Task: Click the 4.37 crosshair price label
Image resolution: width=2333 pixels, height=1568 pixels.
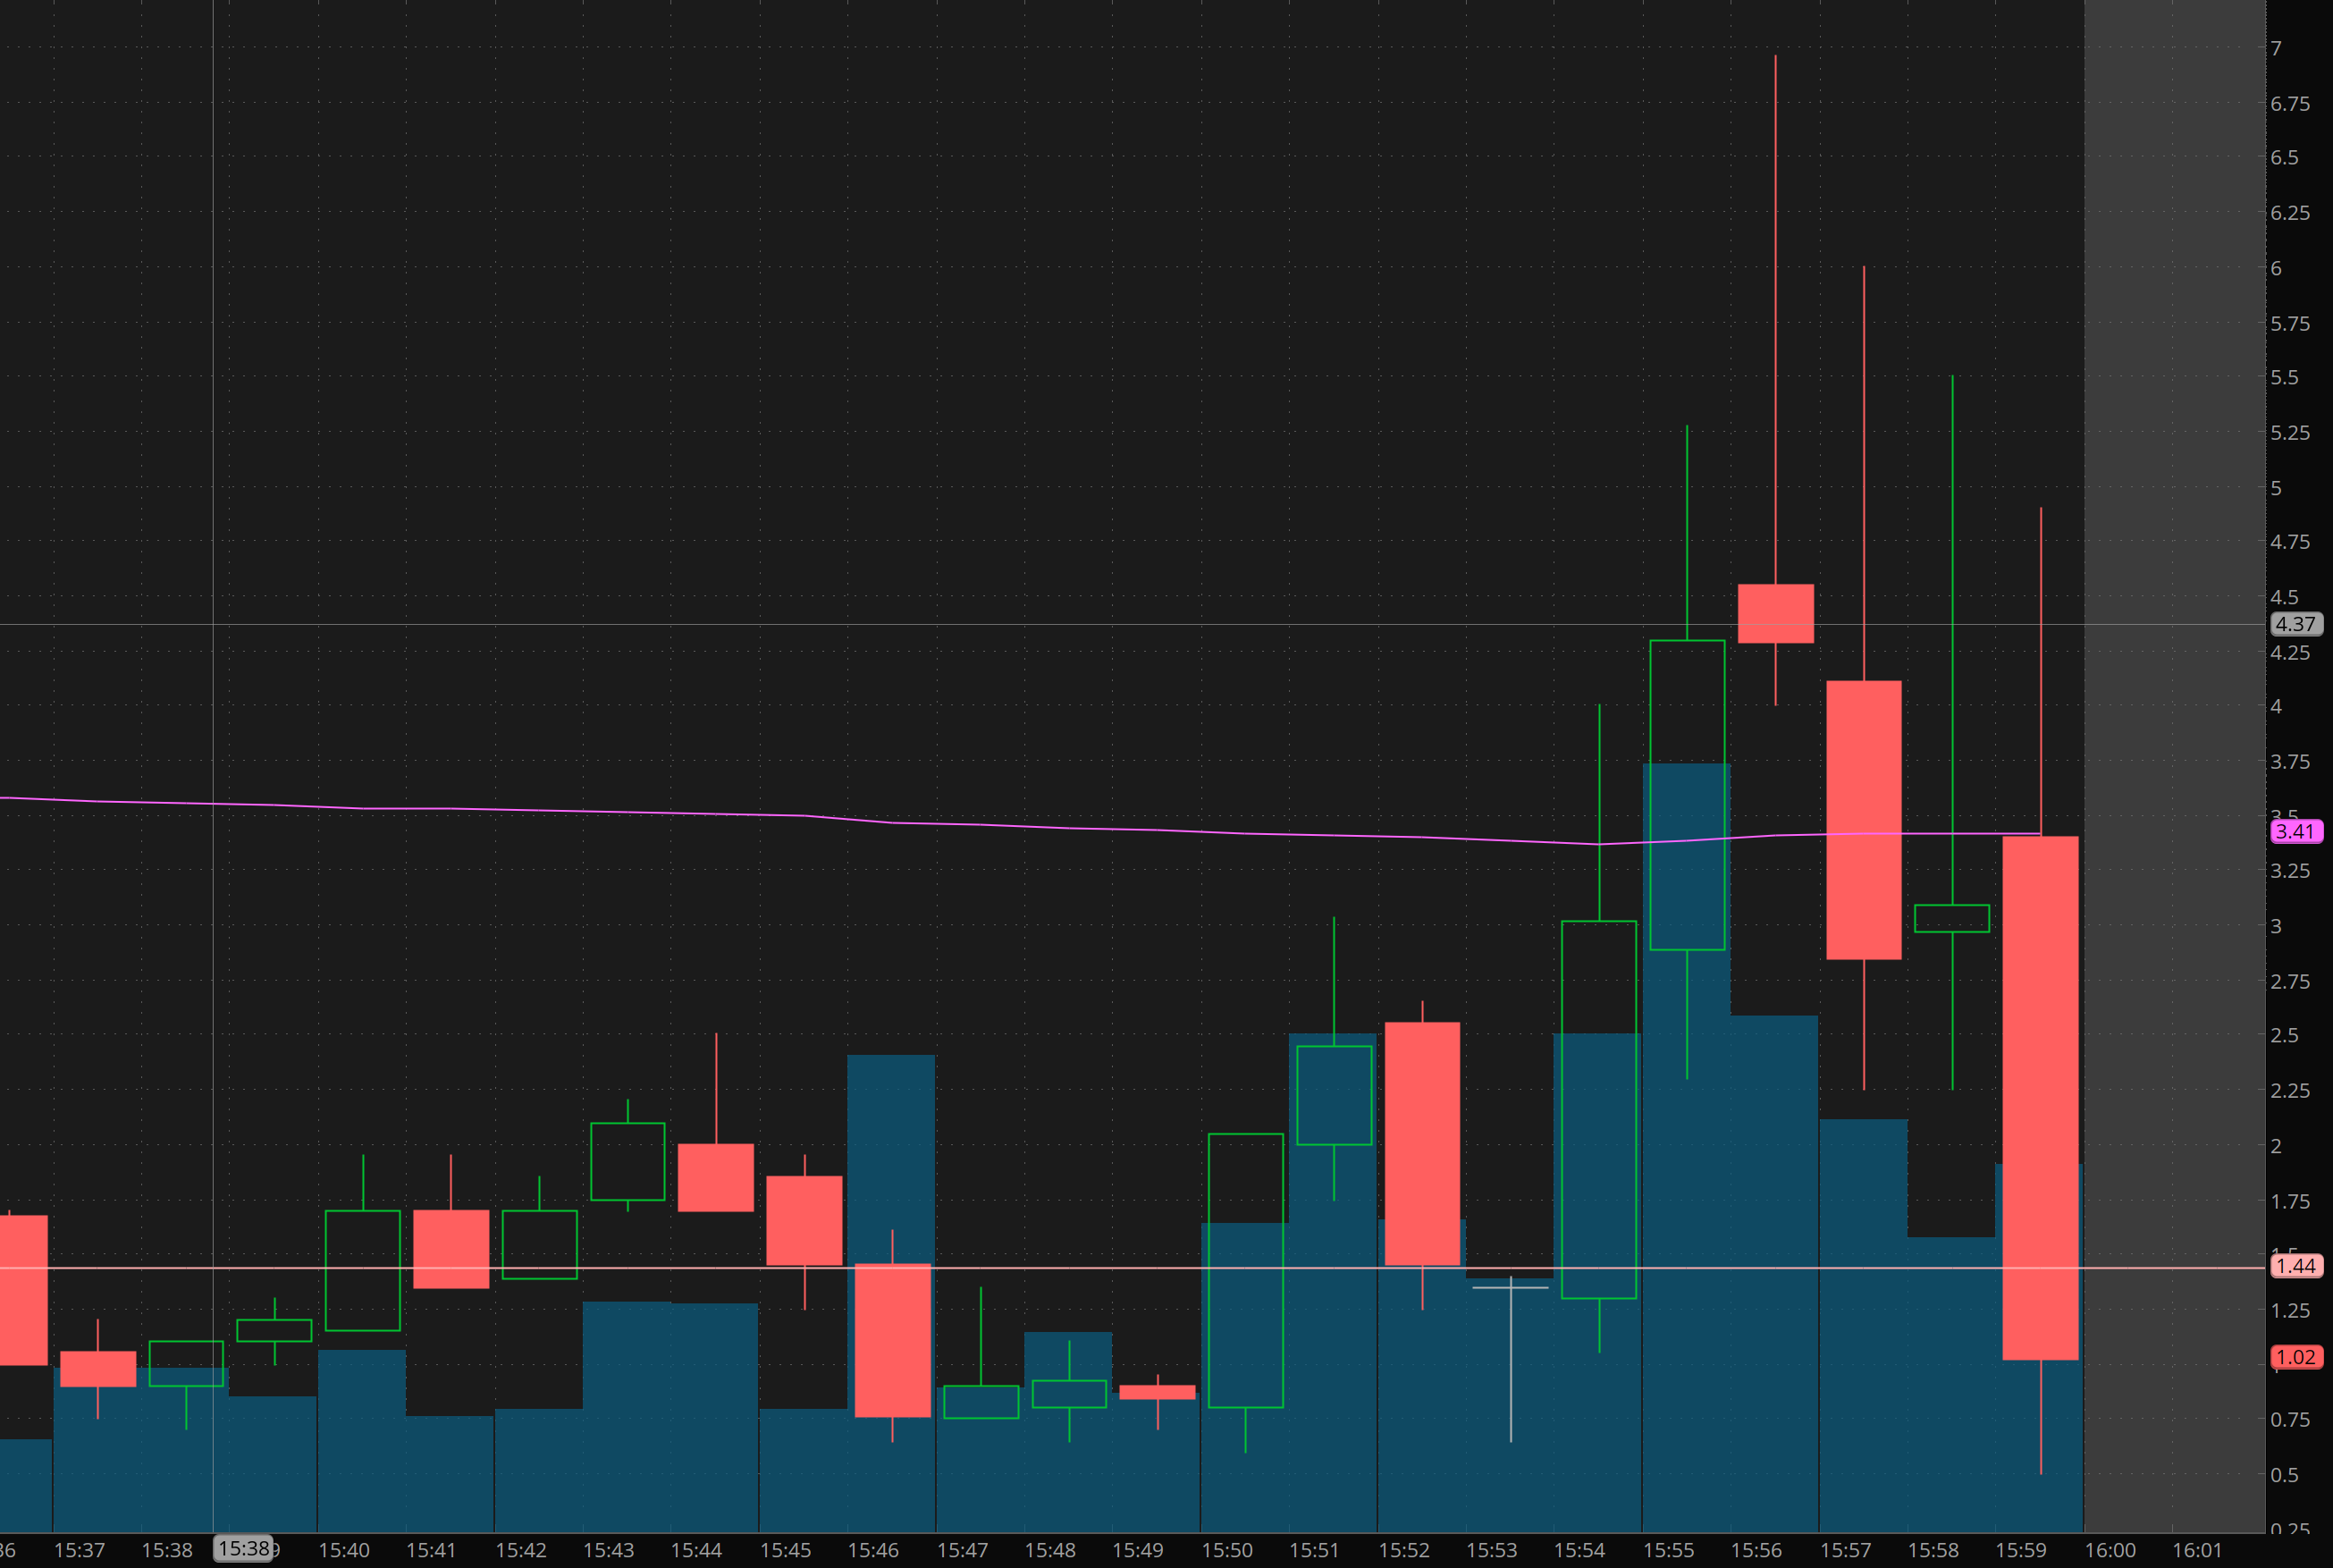Action: 2296,624
